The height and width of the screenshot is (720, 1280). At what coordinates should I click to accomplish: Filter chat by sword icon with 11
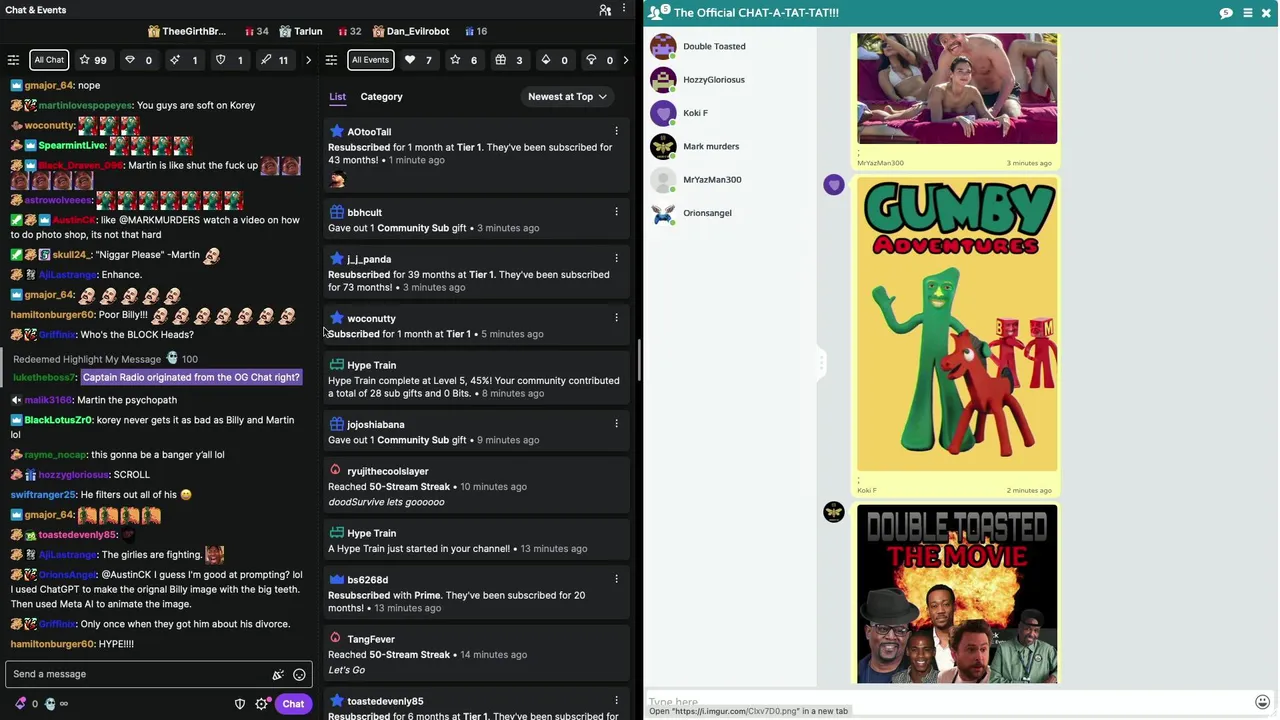(274, 60)
